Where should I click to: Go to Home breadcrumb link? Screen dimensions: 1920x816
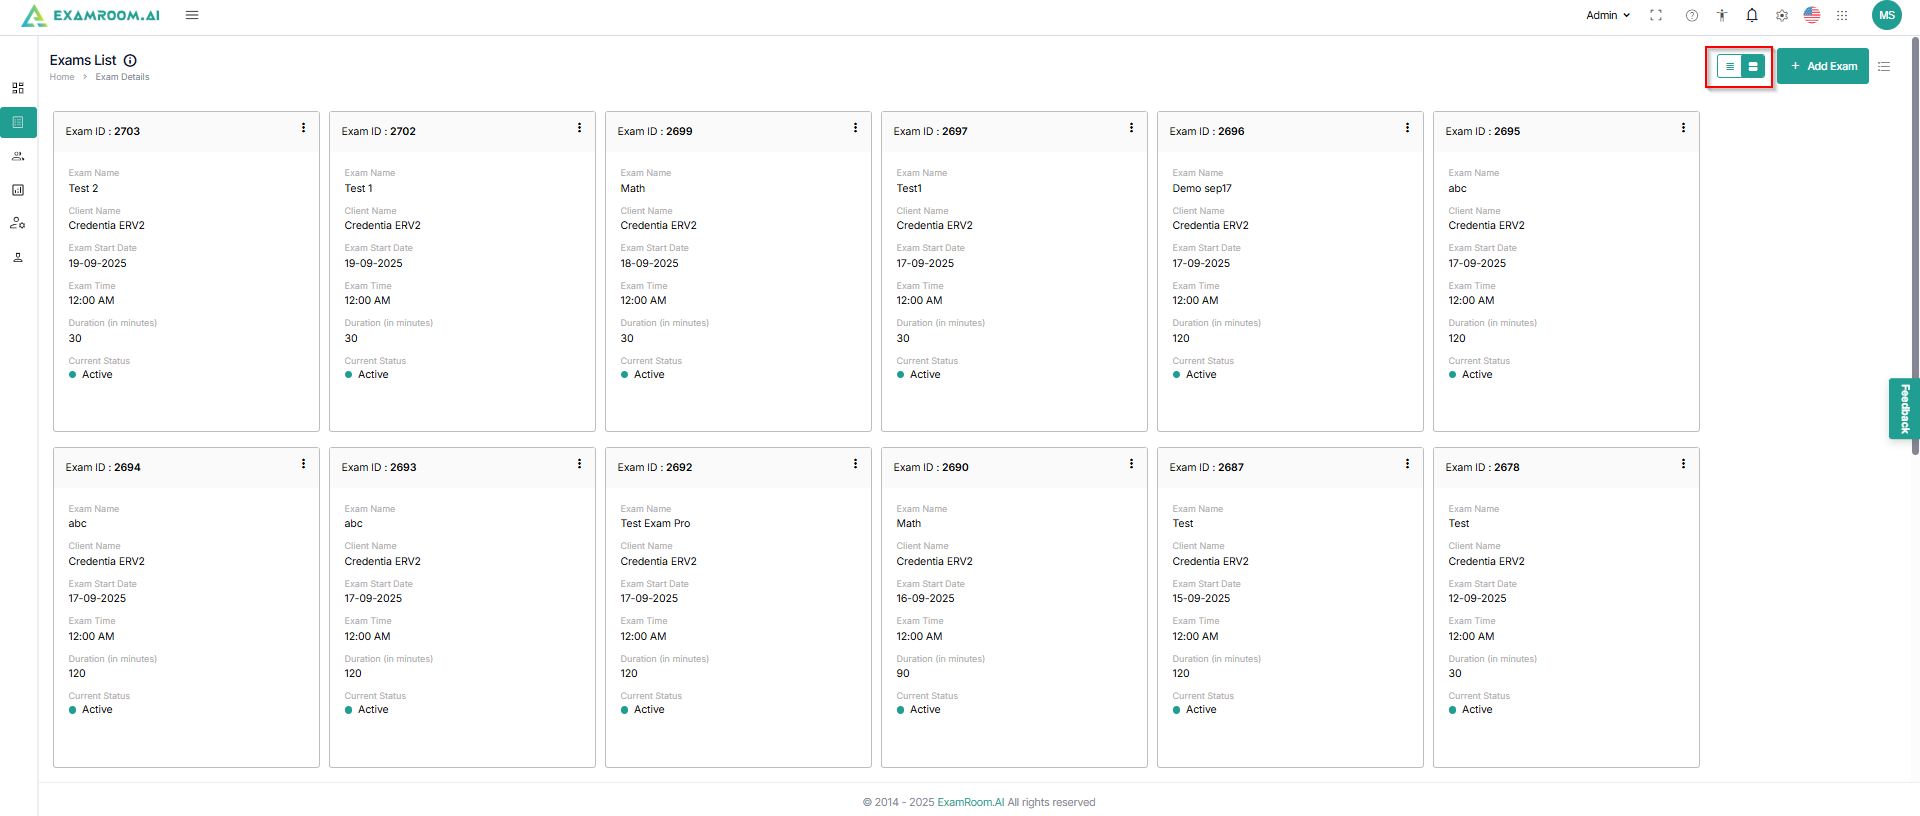coord(62,77)
